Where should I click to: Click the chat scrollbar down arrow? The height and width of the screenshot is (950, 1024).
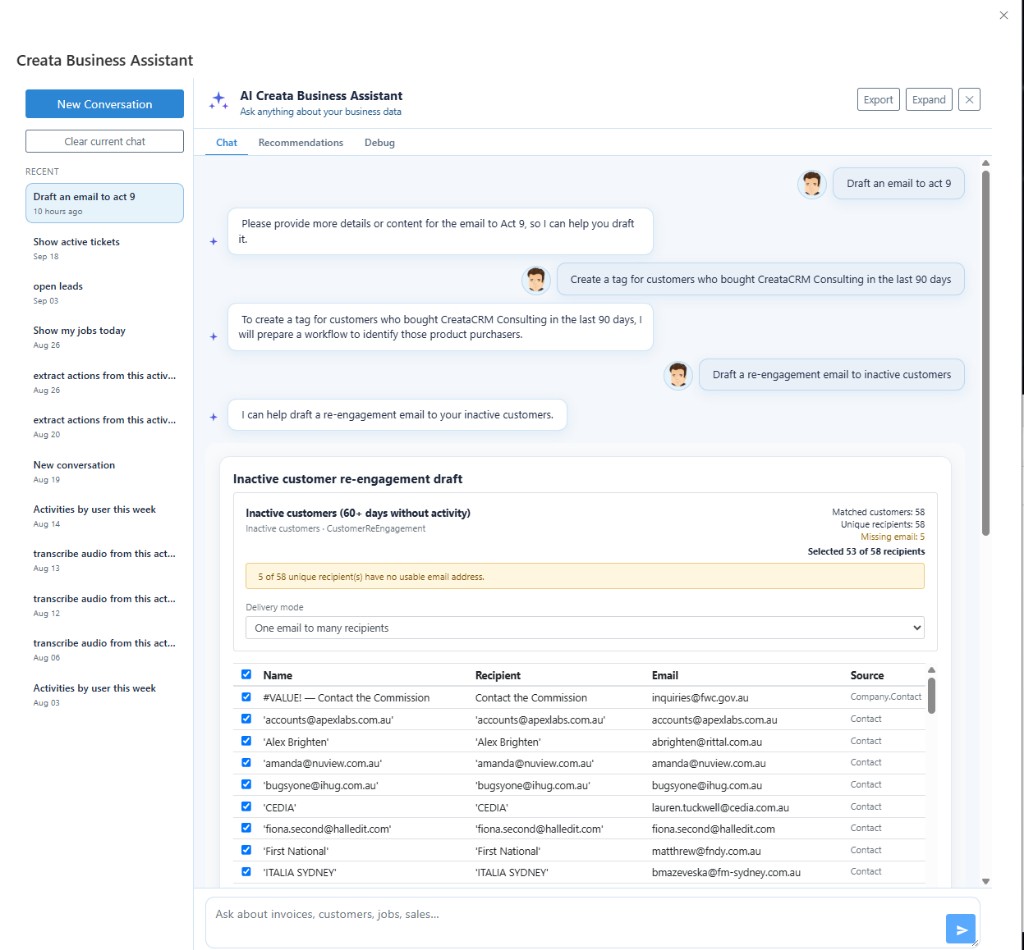coord(985,881)
